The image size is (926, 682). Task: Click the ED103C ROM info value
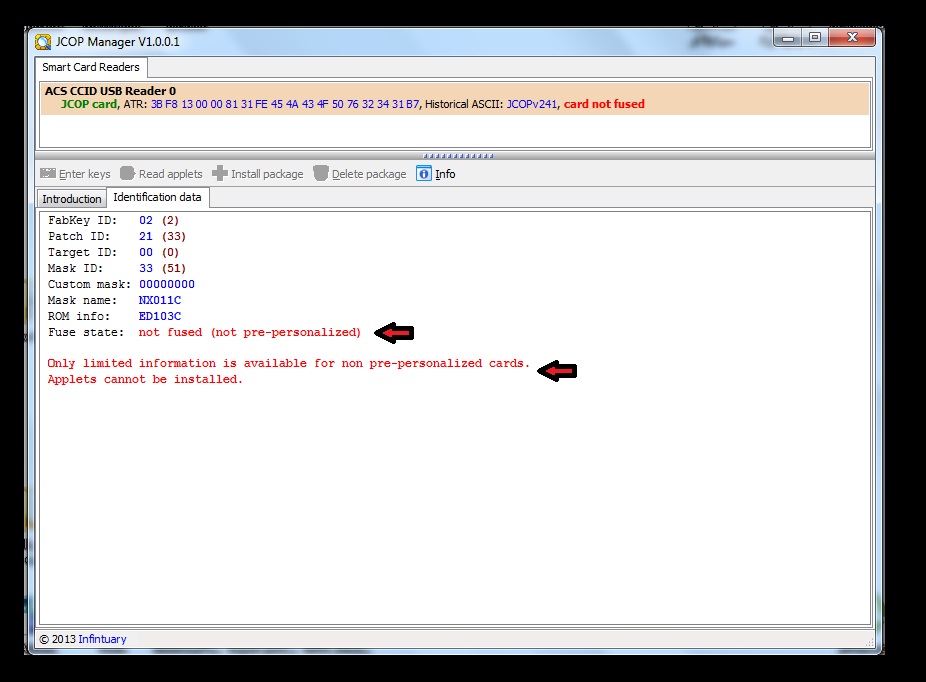[160, 317]
